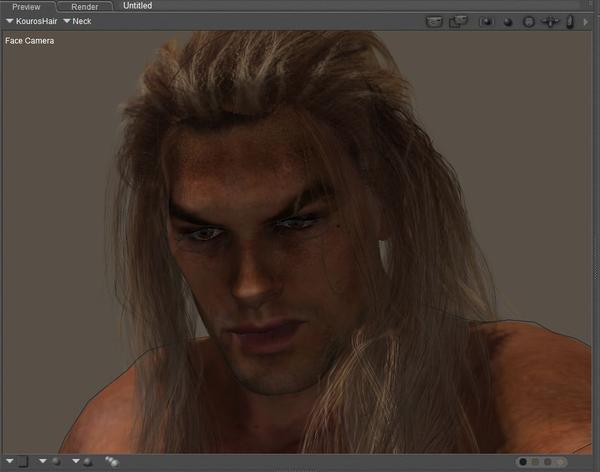Click the ring-shaped circle icon in top toolbar
The height and width of the screenshot is (472, 600).
528,22
